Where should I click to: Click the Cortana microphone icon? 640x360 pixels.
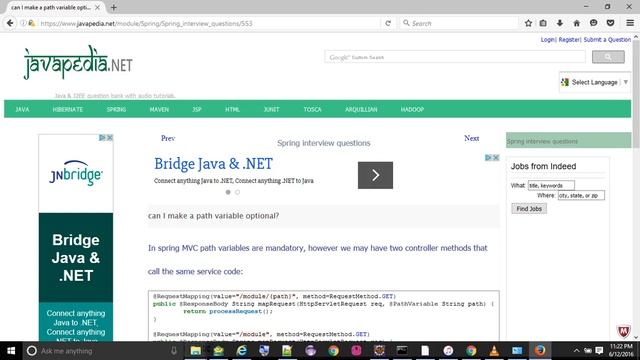pyautogui.click(x=174, y=351)
